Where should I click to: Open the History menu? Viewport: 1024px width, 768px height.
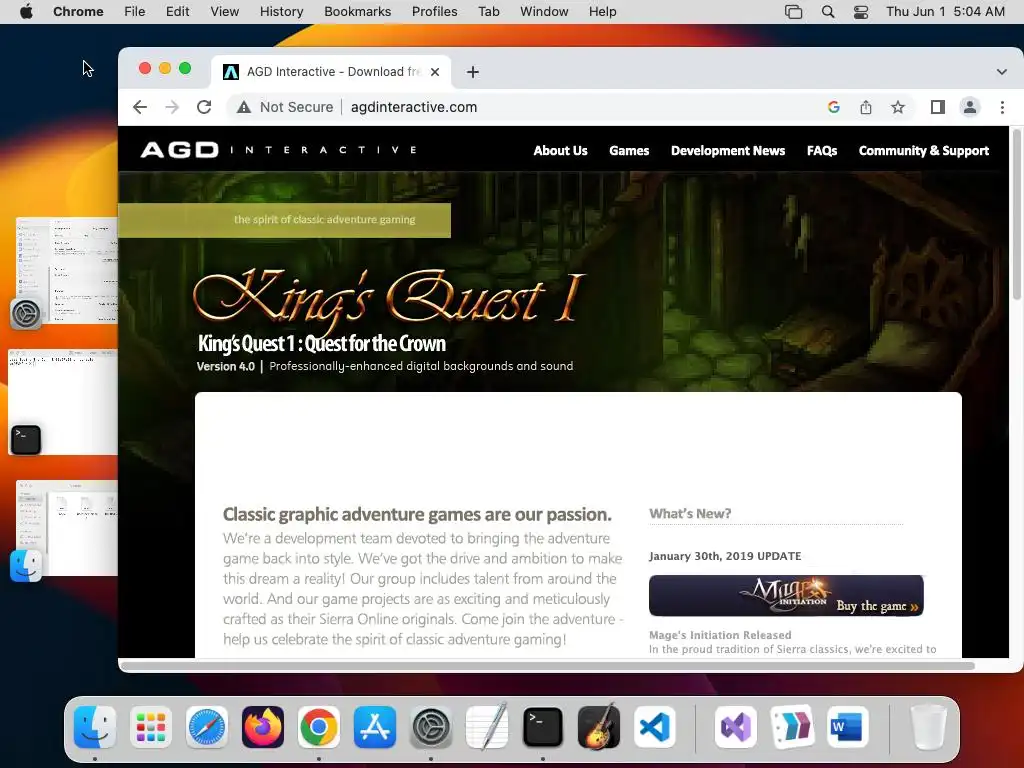(x=281, y=12)
